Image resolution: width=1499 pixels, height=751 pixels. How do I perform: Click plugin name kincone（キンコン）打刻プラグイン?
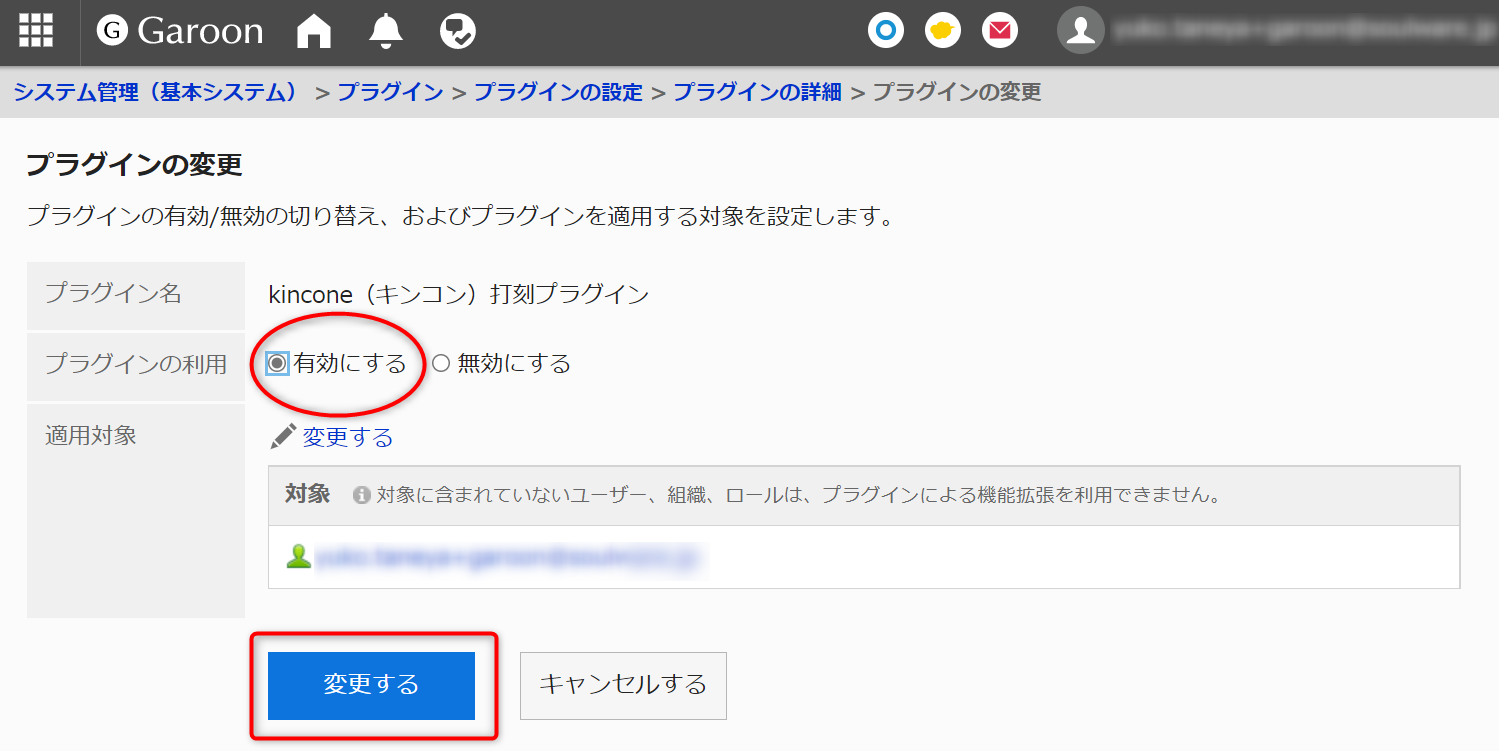[459, 294]
